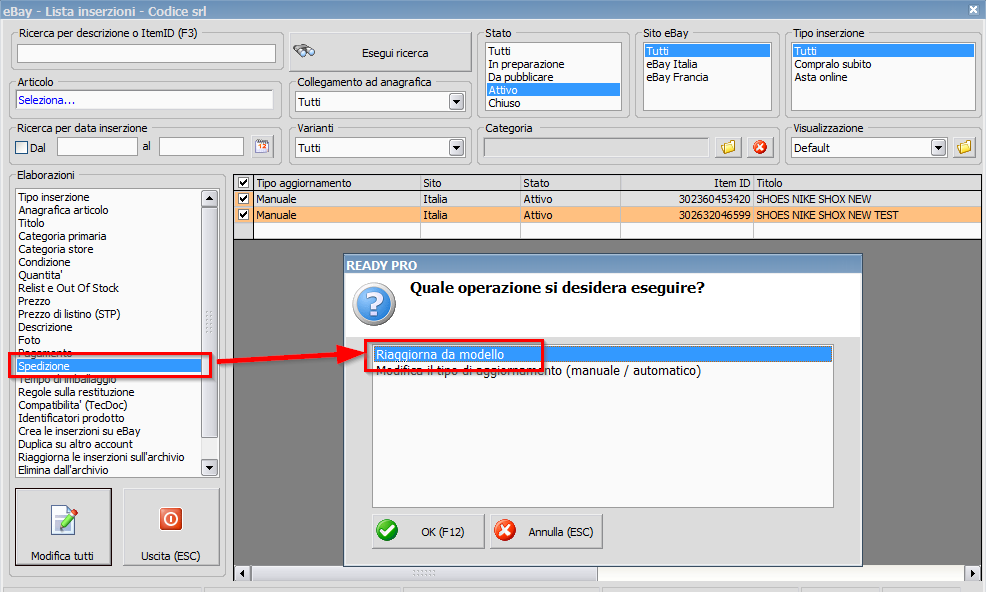Screen dimensions: 986x592
Task: Click green checkmark OK icon
Action: (387, 530)
